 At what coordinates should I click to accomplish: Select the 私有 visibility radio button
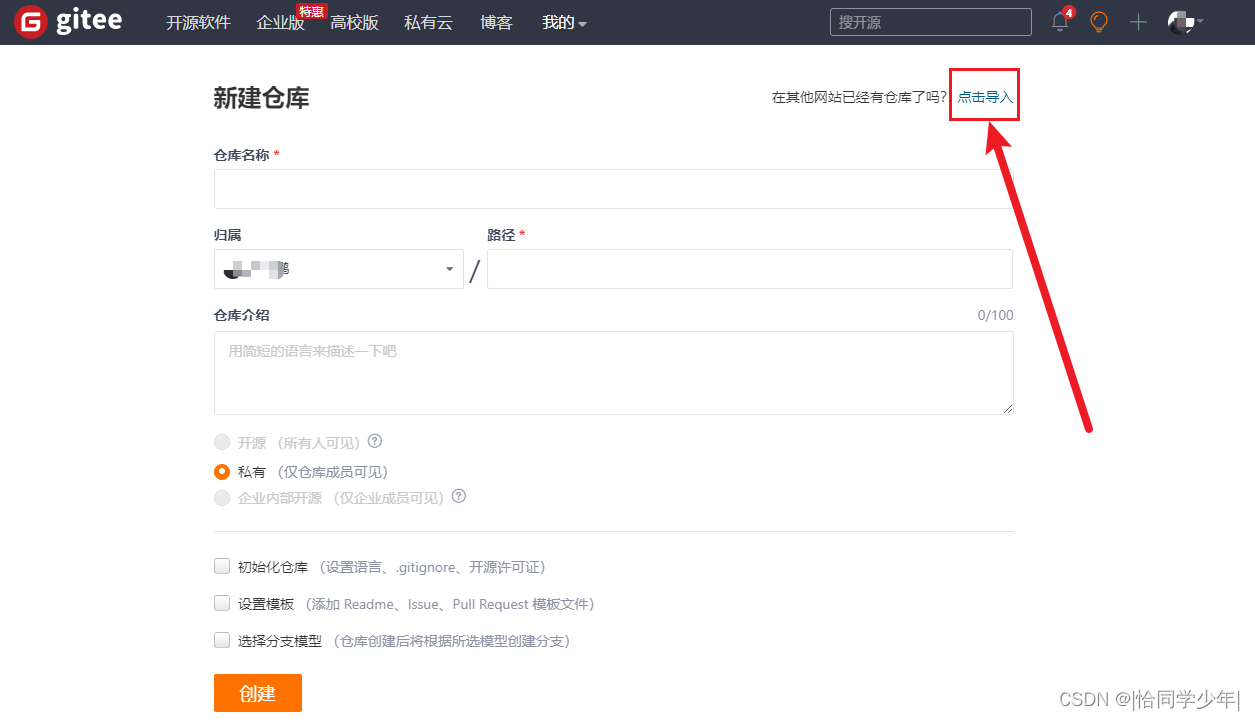pos(221,471)
